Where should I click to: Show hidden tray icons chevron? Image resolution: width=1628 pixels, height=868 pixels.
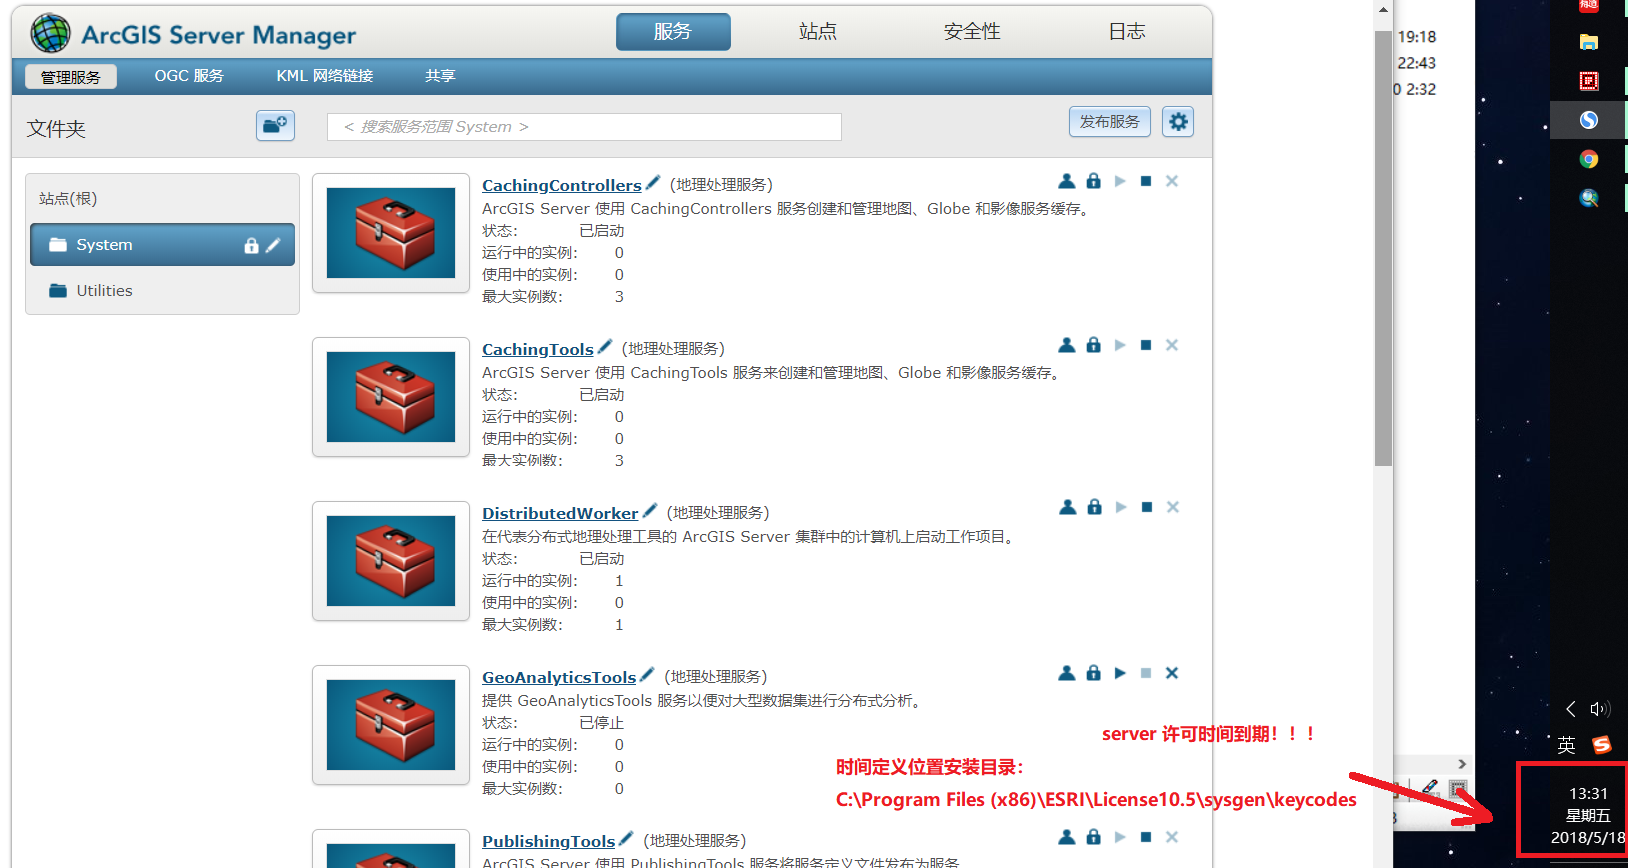click(1571, 709)
